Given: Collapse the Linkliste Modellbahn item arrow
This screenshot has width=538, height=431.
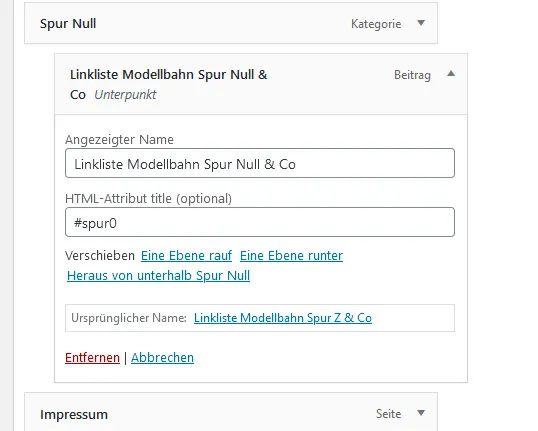Looking at the screenshot, I should click(x=451, y=74).
